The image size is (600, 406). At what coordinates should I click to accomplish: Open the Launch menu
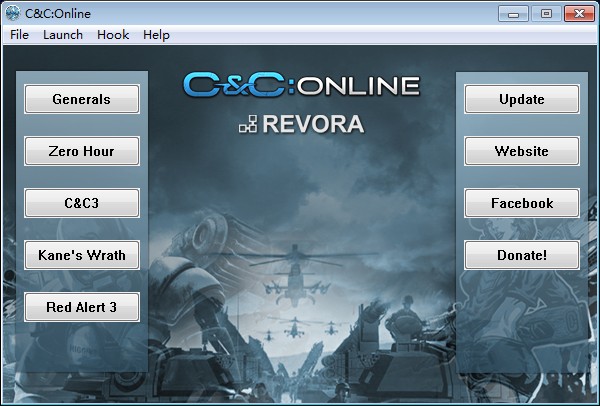tap(63, 35)
